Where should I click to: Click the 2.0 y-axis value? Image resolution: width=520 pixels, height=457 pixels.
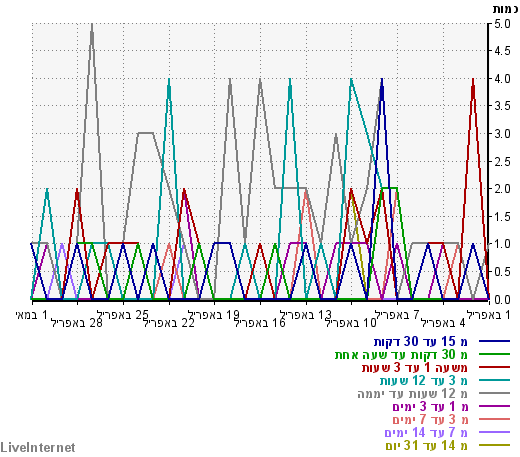click(x=503, y=189)
